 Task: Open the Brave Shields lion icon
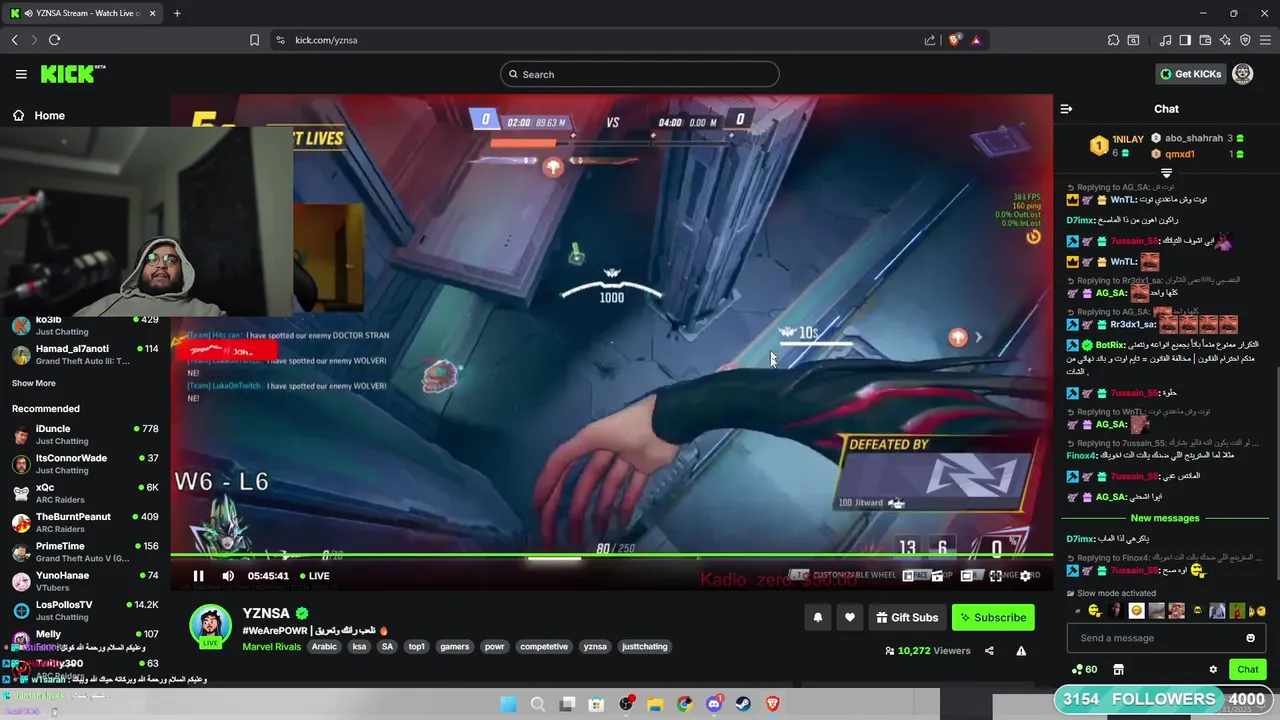tap(954, 40)
